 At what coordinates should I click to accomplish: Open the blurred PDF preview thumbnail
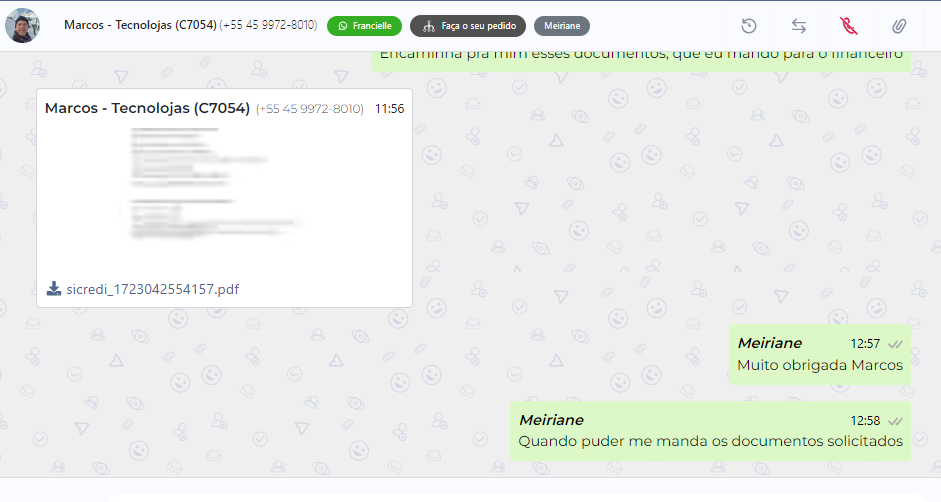(x=214, y=186)
